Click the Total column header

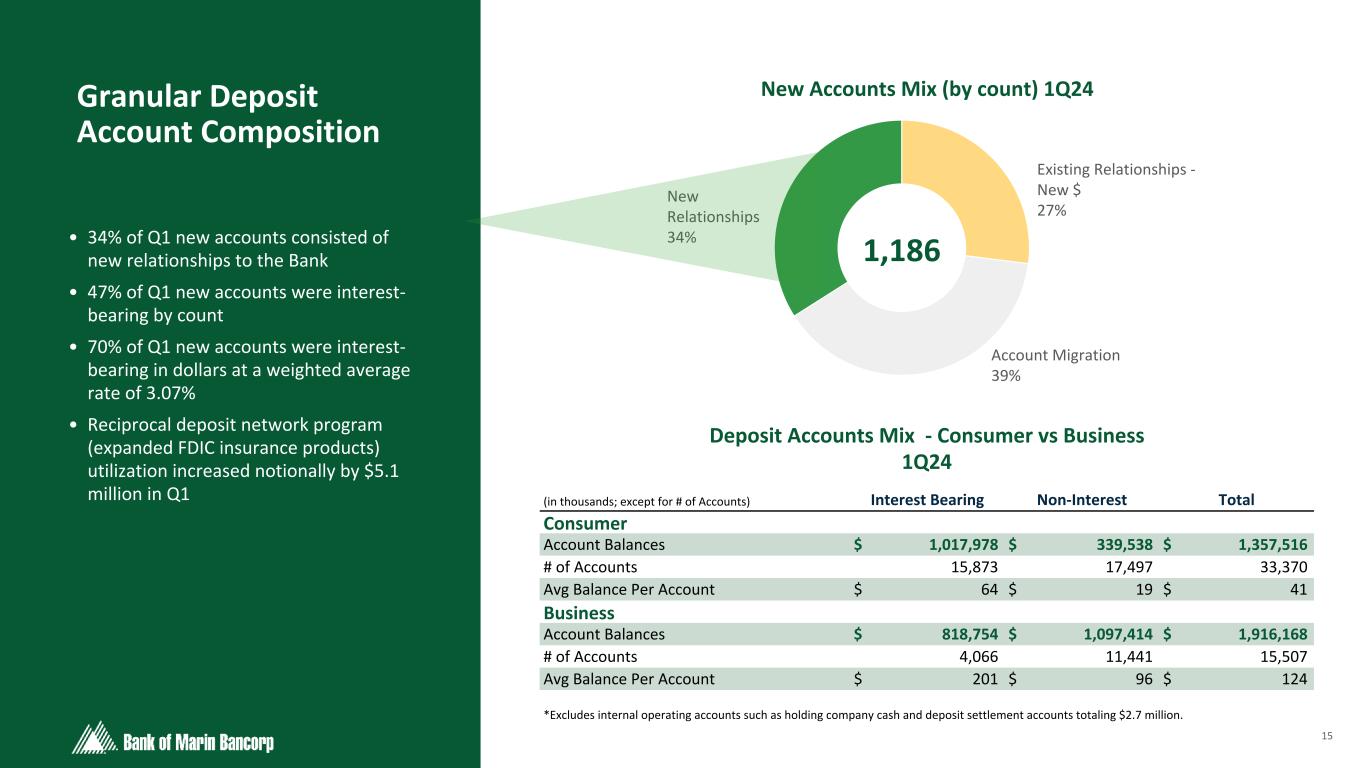(x=1235, y=500)
